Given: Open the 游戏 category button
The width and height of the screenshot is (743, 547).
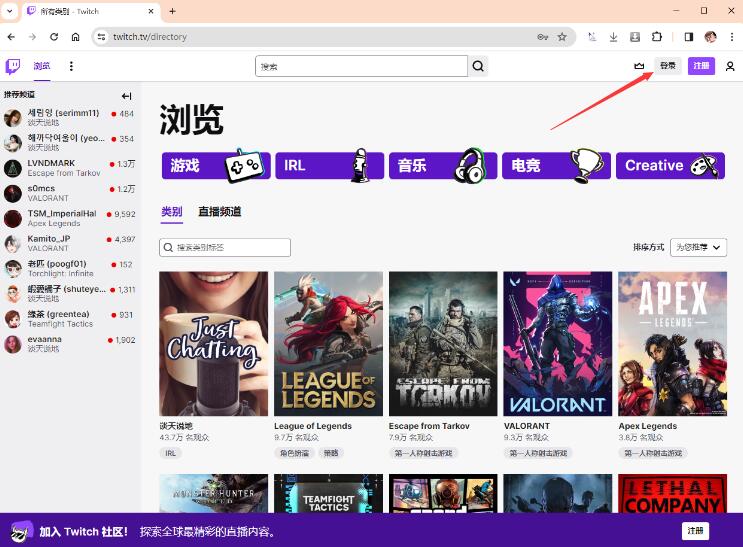Looking at the screenshot, I should 216,165.
